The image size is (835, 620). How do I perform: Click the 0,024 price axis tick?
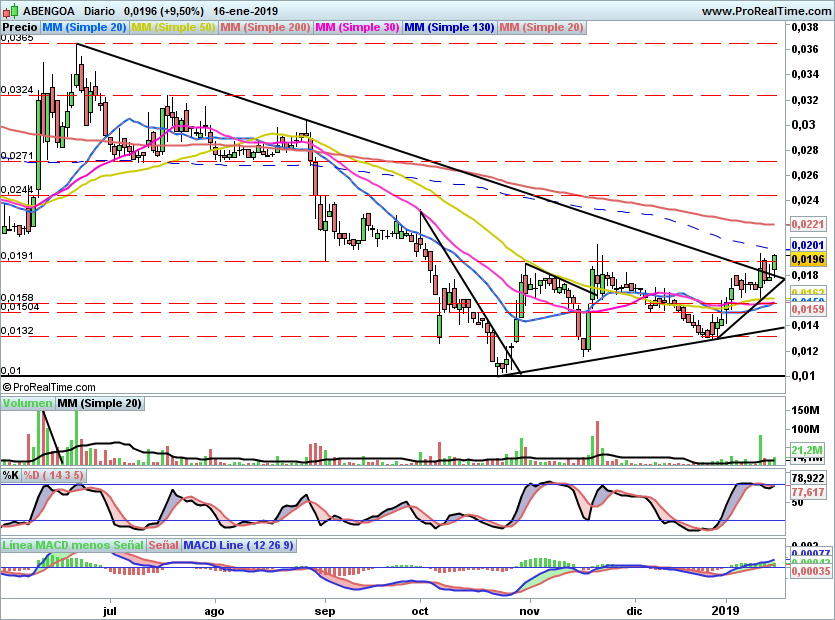tap(805, 200)
